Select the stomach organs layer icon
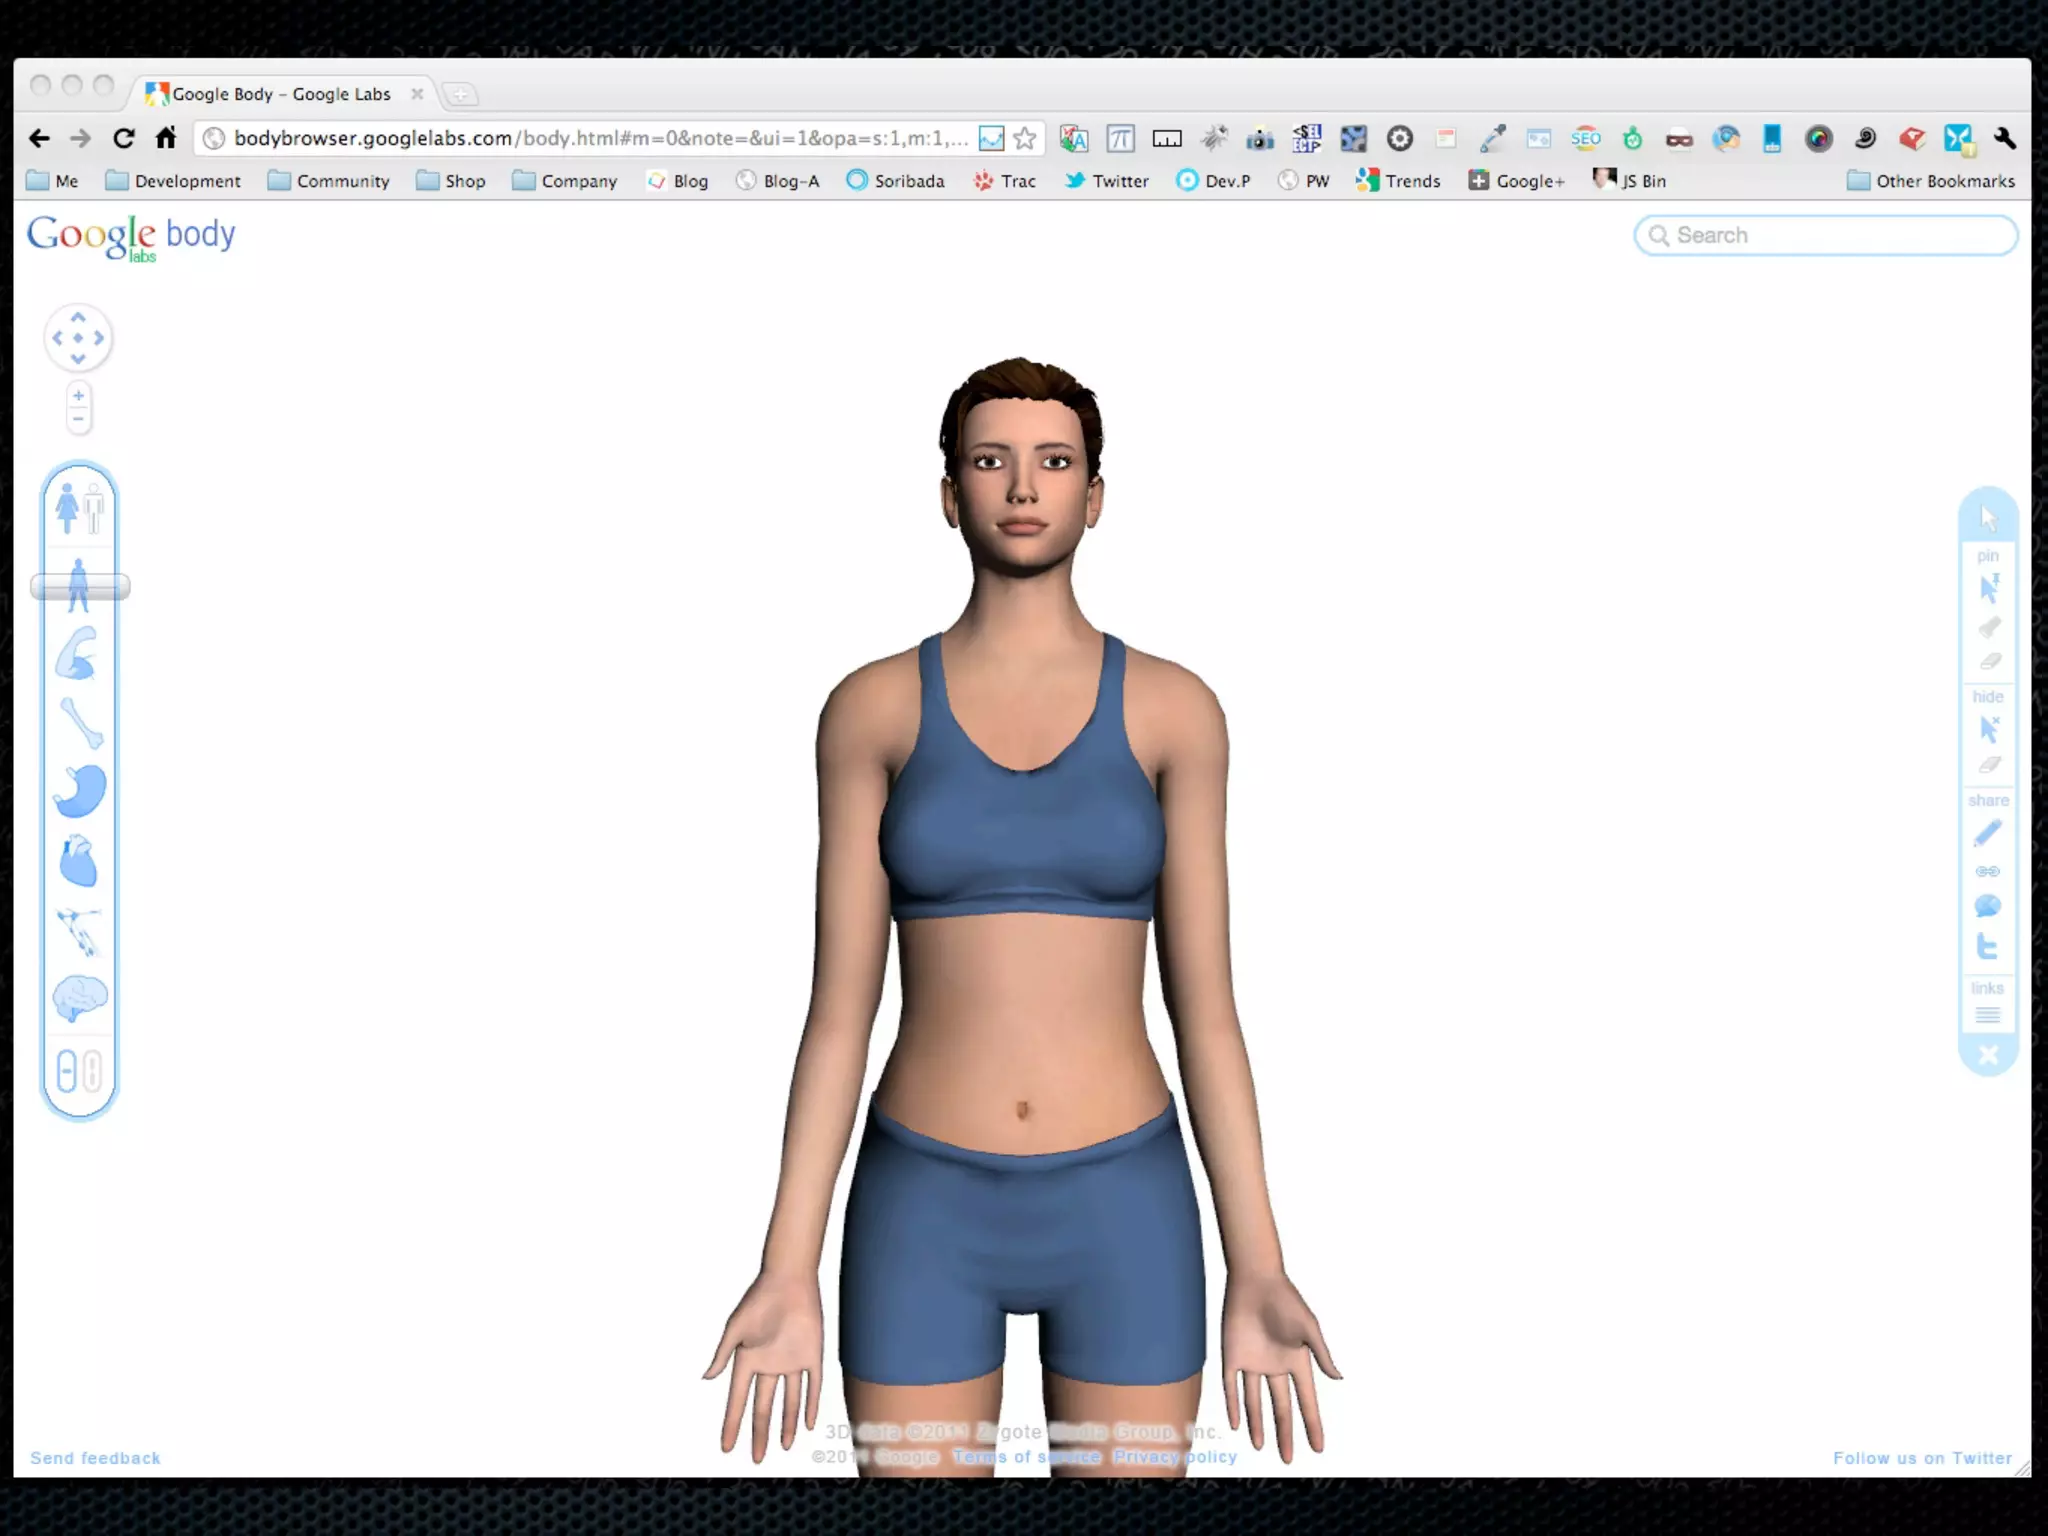This screenshot has height=1536, width=2048. click(x=80, y=791)
